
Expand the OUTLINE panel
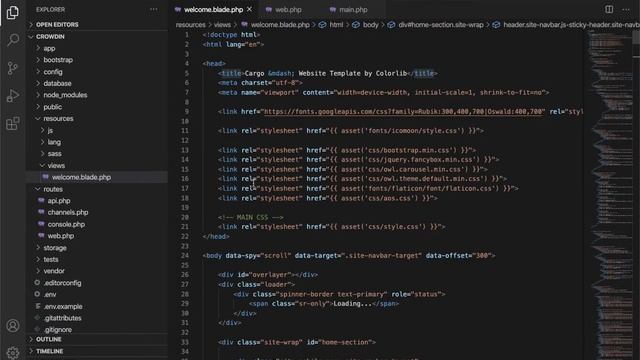(x=49, y=339)
